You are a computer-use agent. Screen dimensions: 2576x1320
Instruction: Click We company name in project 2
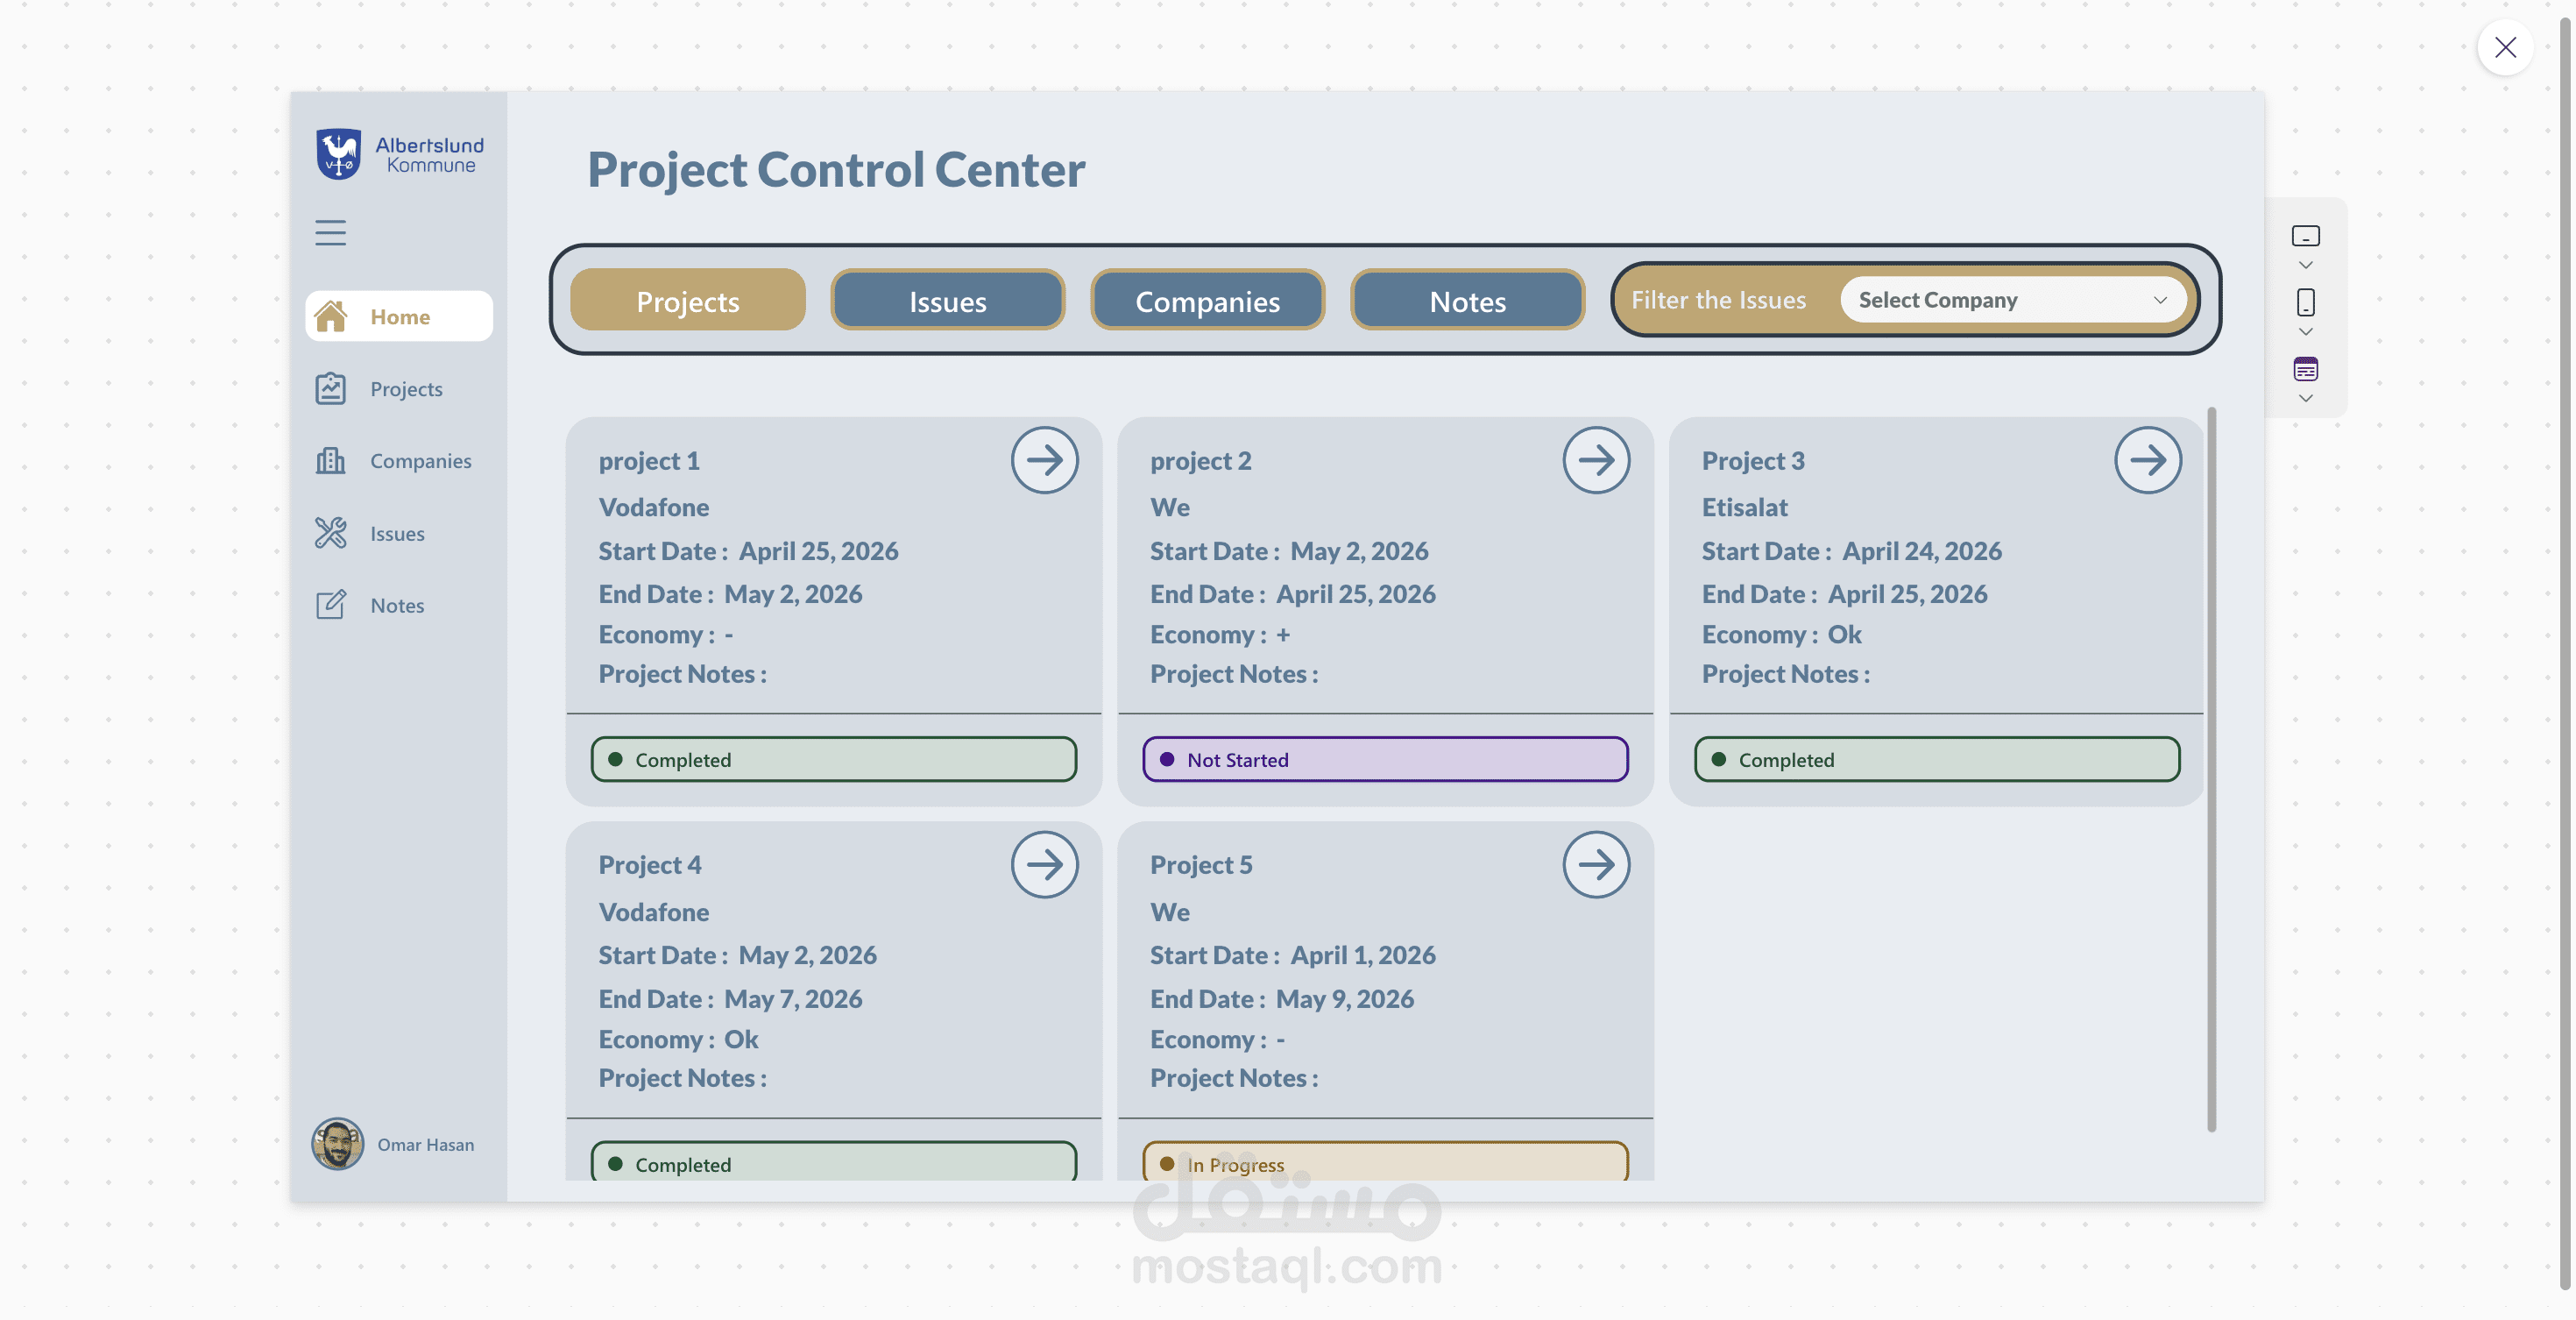click(x=1170, y=507)
